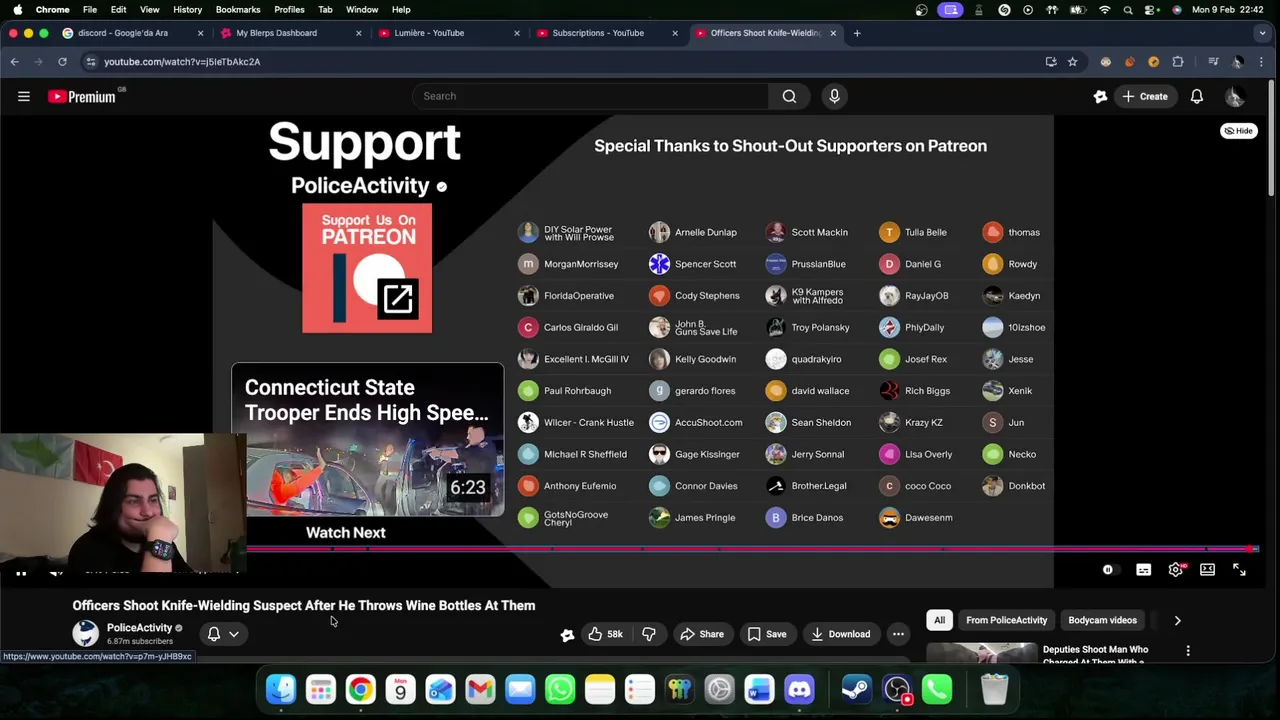Dislike the video

pos(649,634)
